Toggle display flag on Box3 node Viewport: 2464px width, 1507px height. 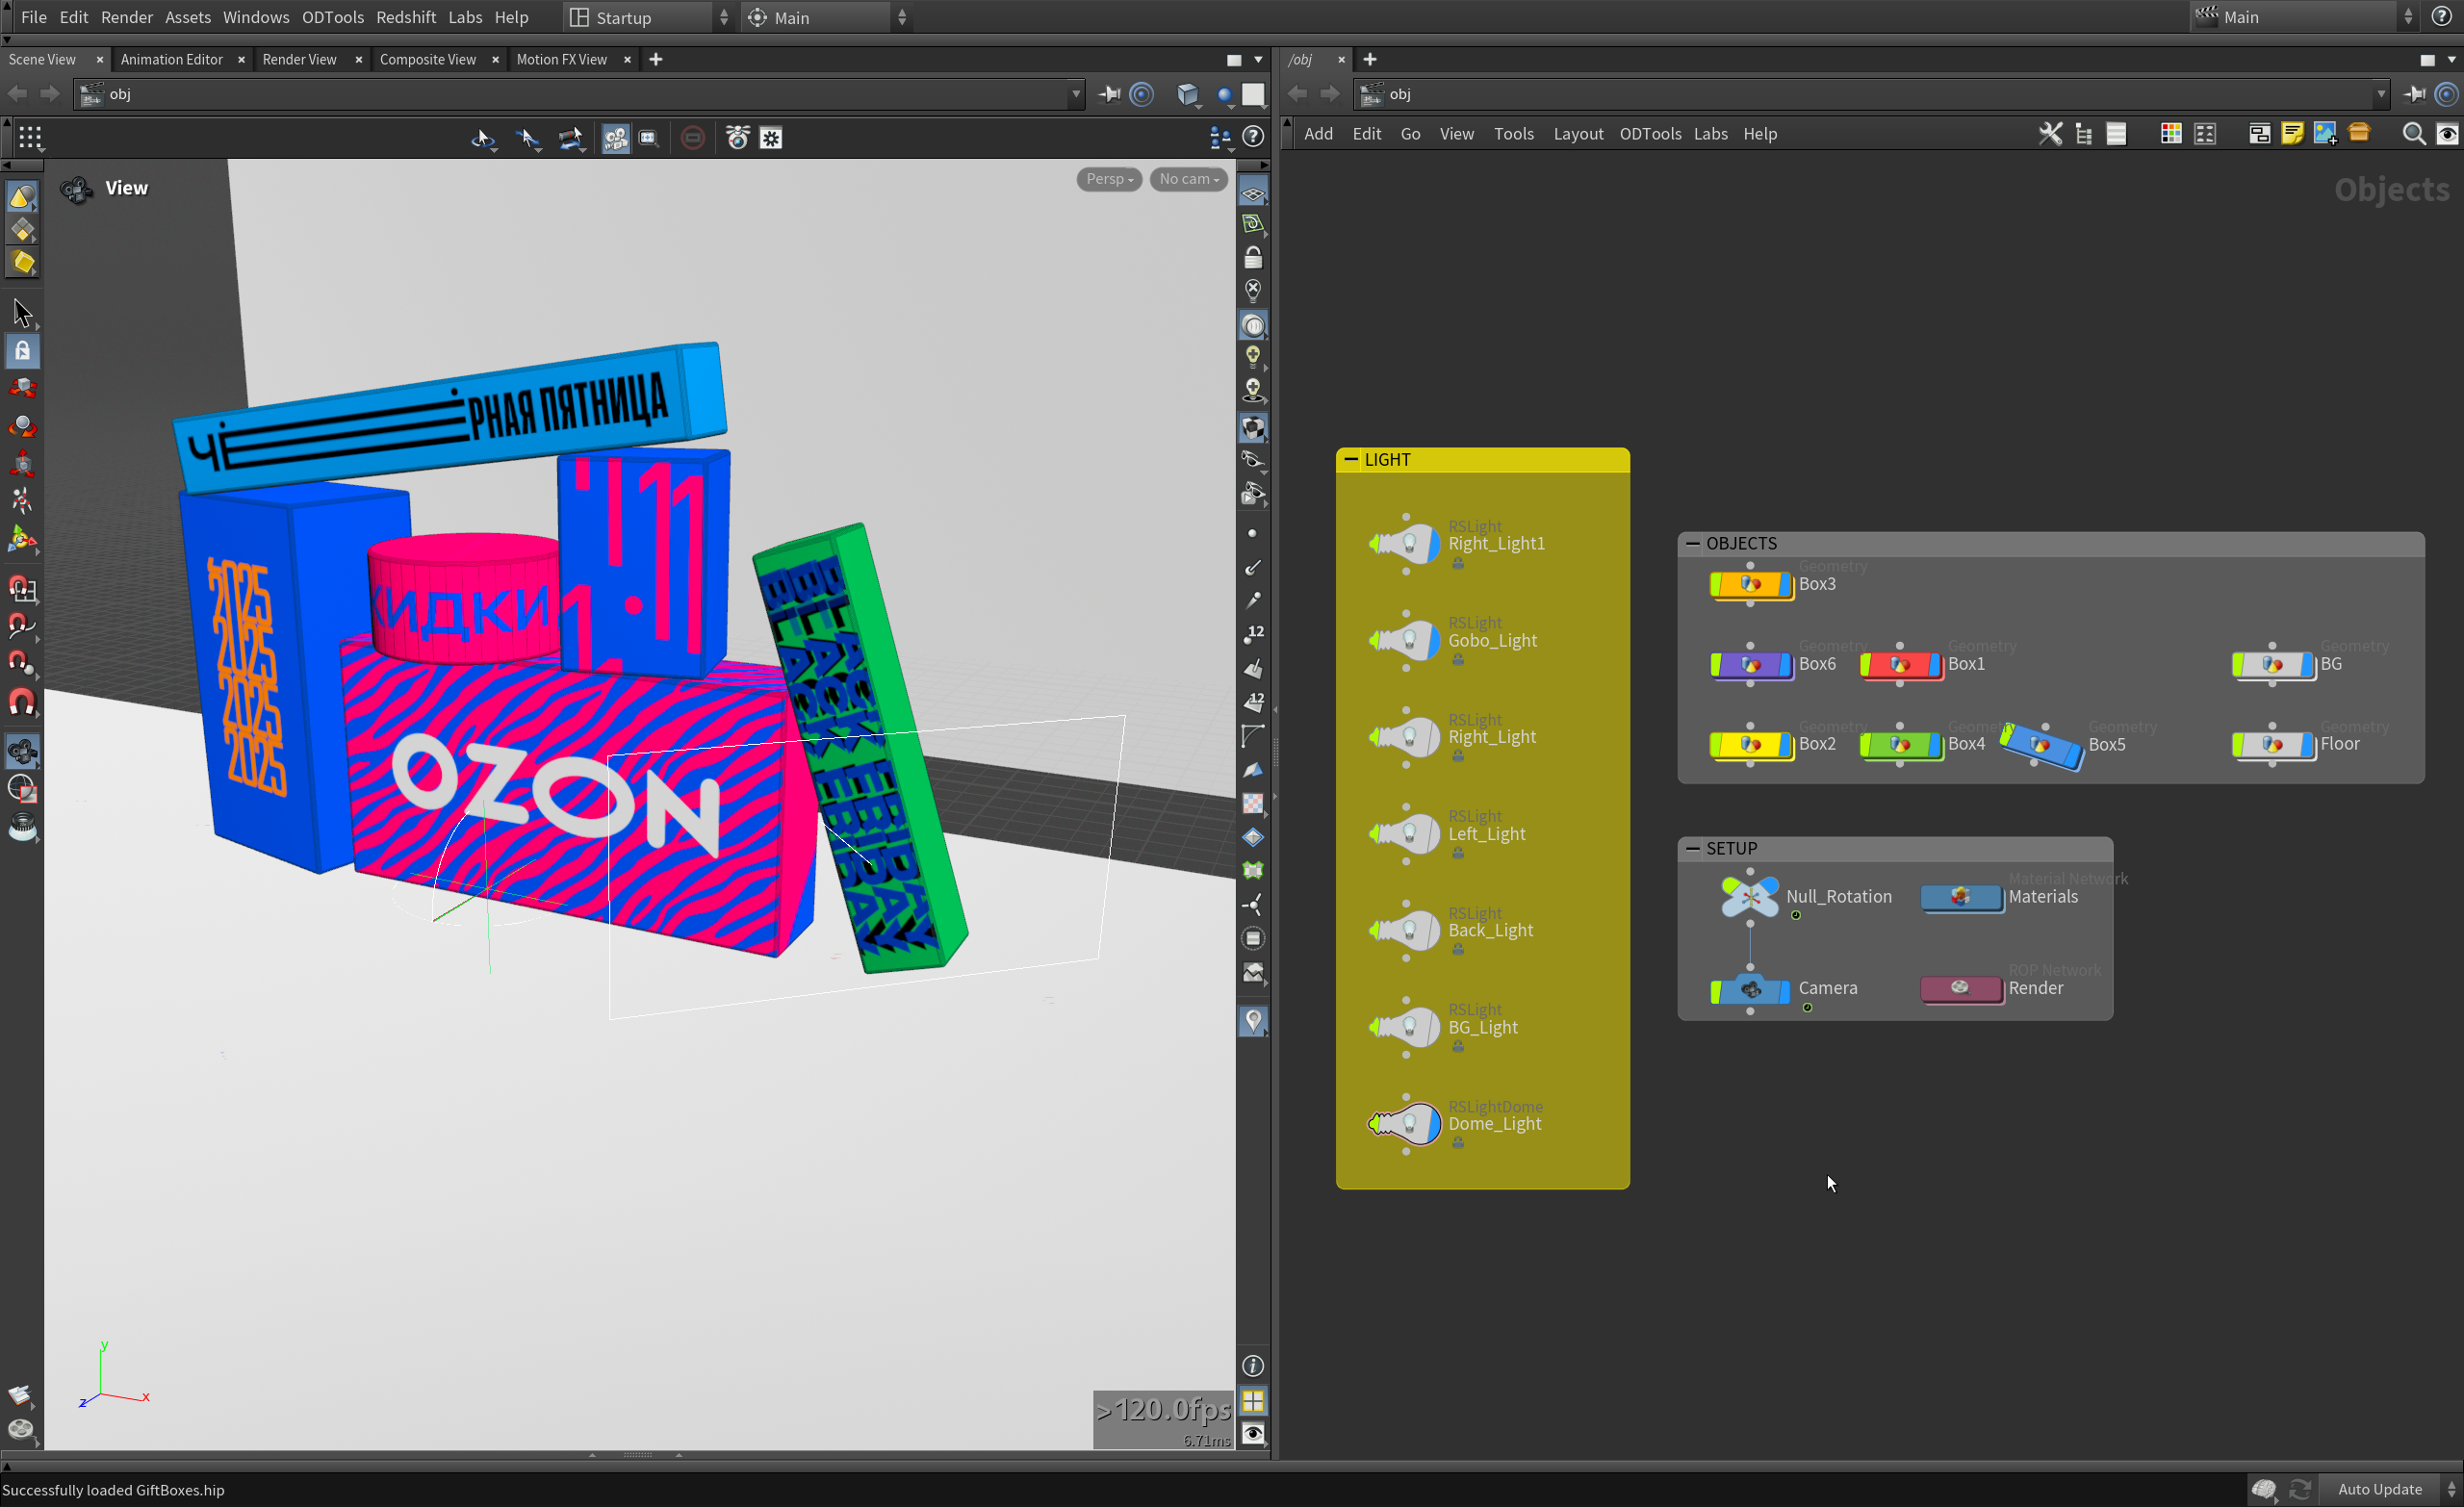pos(1785,584)
